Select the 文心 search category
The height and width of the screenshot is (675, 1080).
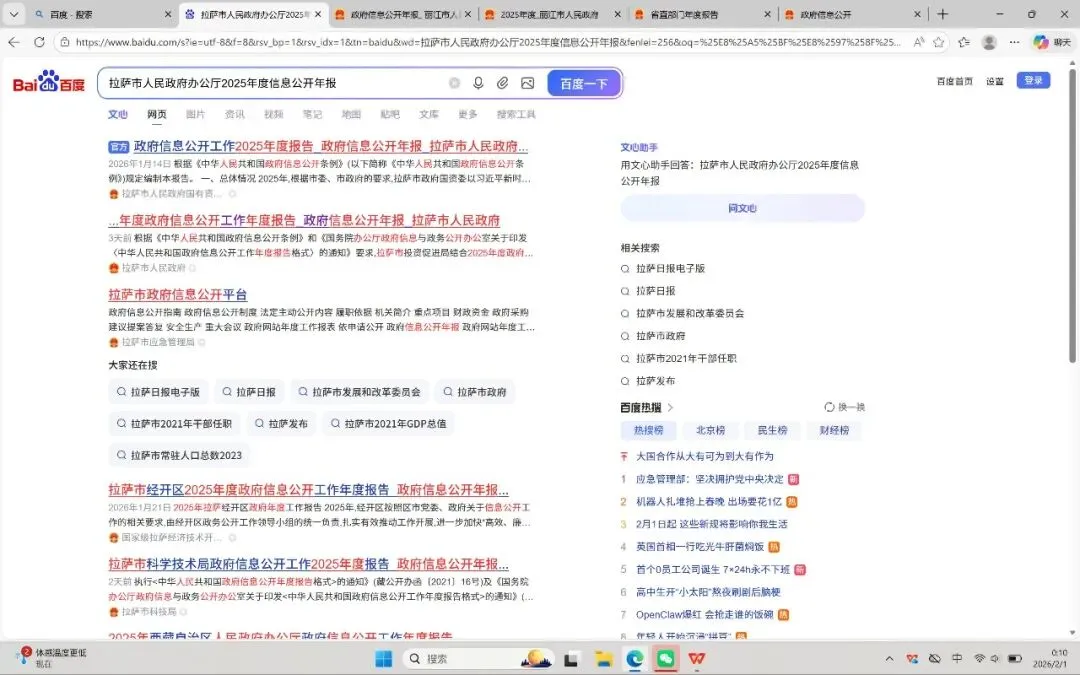click(118, 114)
